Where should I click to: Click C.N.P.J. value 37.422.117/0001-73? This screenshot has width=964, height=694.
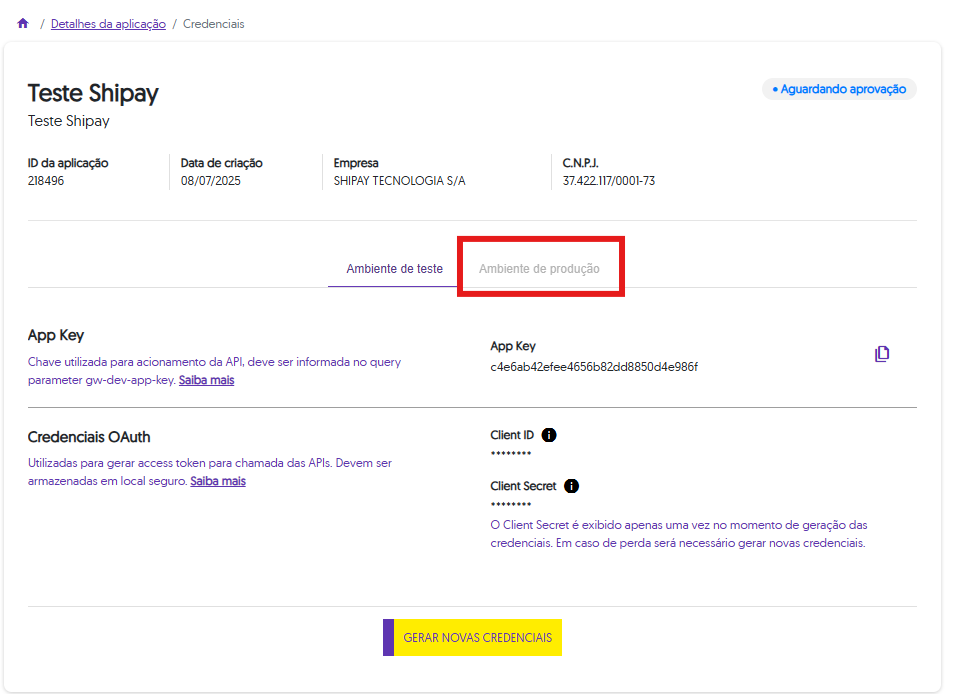(609, 181)
